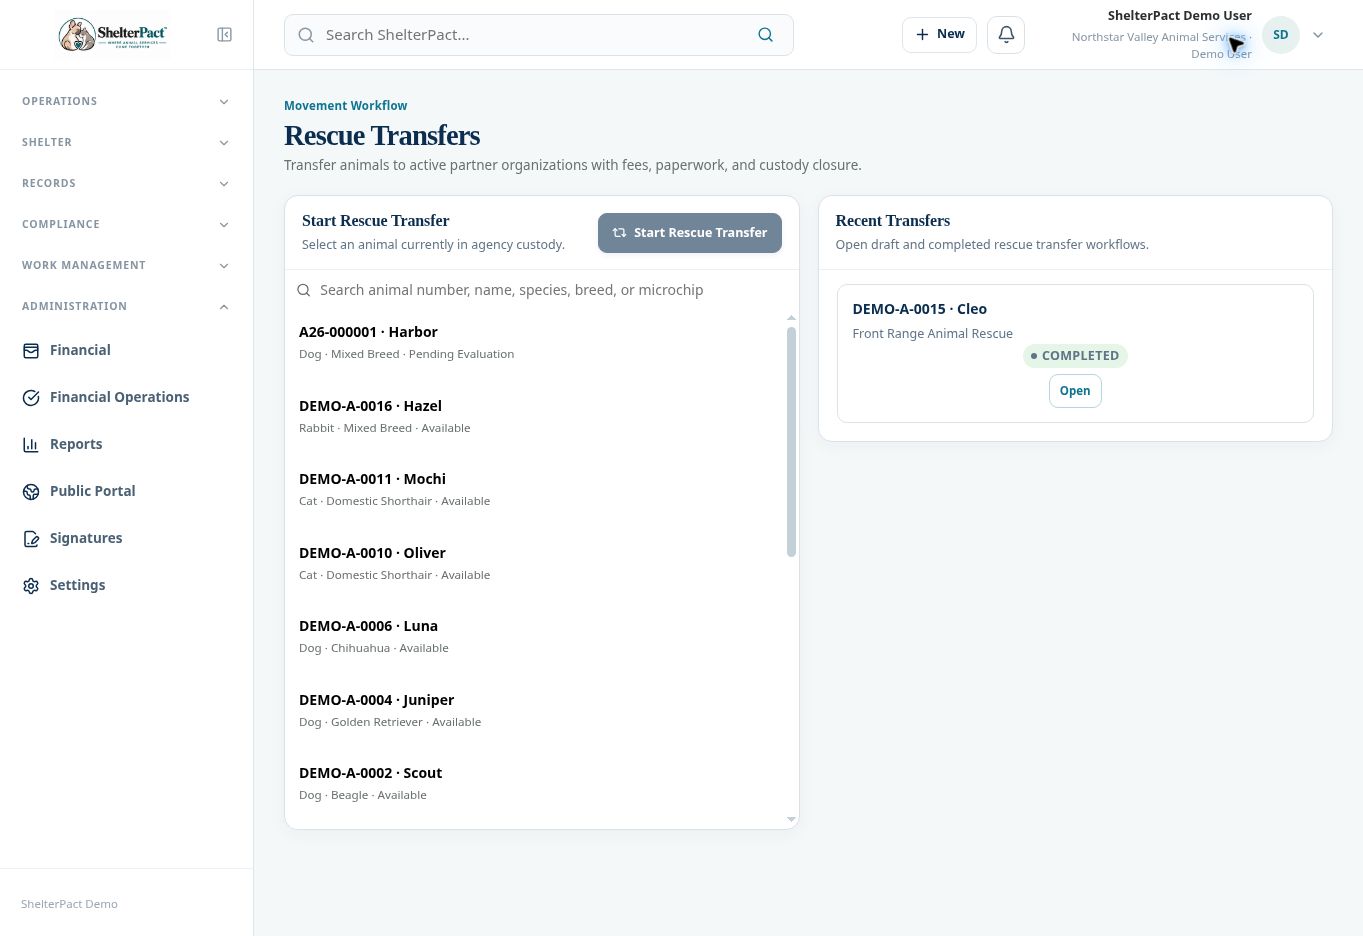Focus the animal search input
This screenshot has height=936, width=1363.
tap(542, 290)
